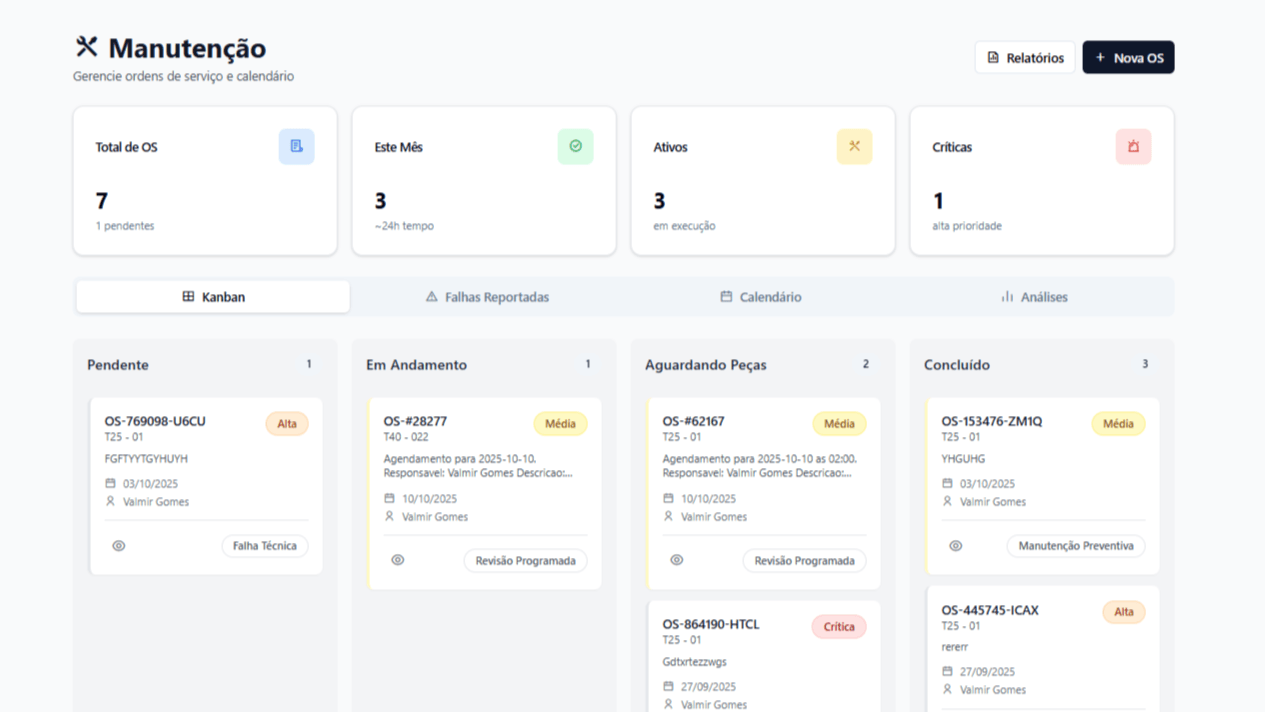Click eye icon on OS-#28277 card

click(398, 560)
